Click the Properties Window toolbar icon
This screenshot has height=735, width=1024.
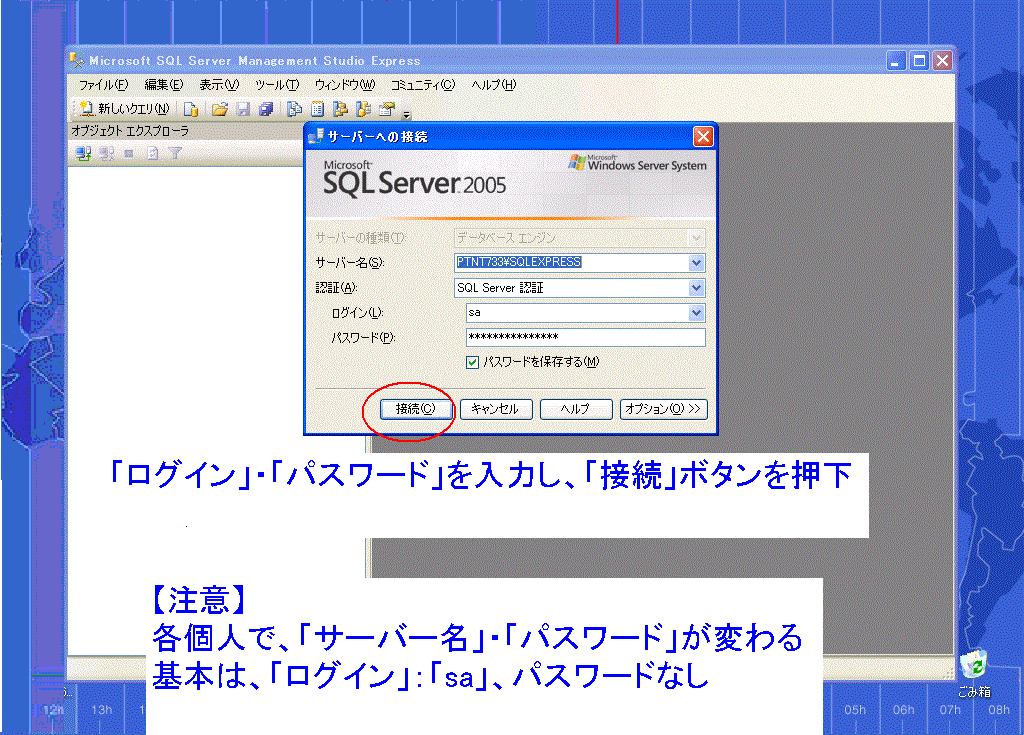(x=386, y=109)
